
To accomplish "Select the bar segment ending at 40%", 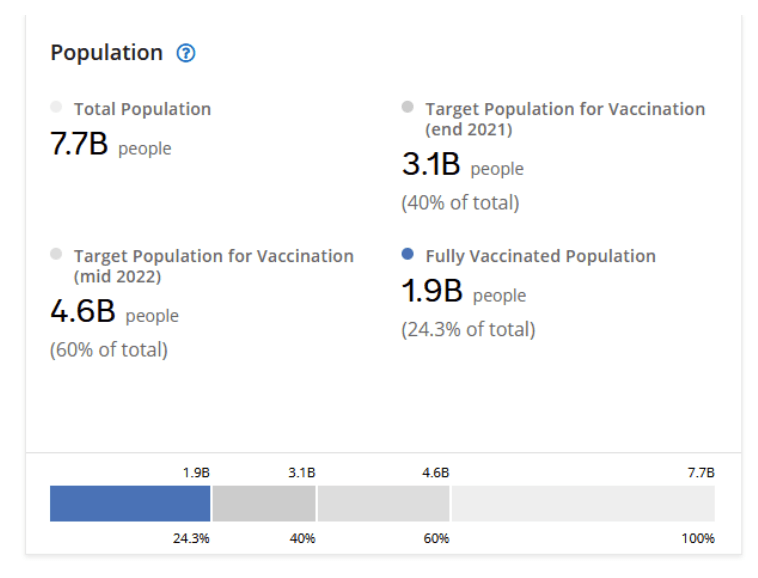I will [263, 504].
